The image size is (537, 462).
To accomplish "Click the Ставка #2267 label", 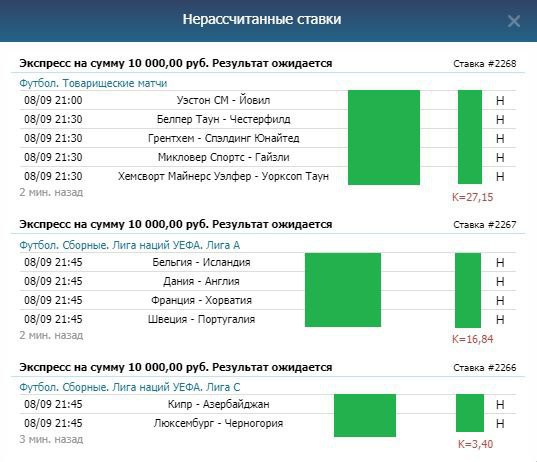I will 484,225.
